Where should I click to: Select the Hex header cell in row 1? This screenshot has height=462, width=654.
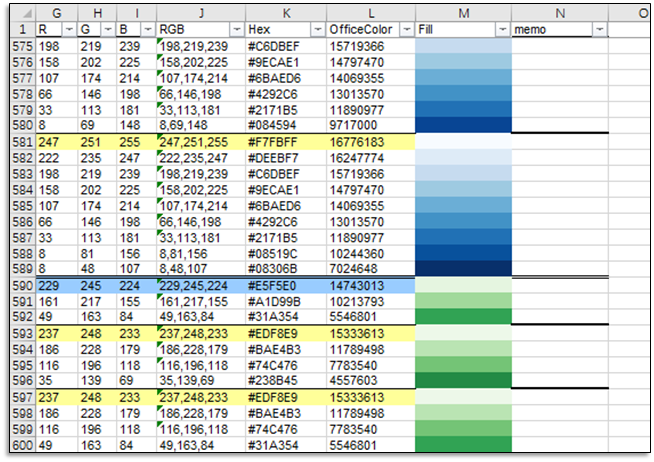(x=286, y=30)
